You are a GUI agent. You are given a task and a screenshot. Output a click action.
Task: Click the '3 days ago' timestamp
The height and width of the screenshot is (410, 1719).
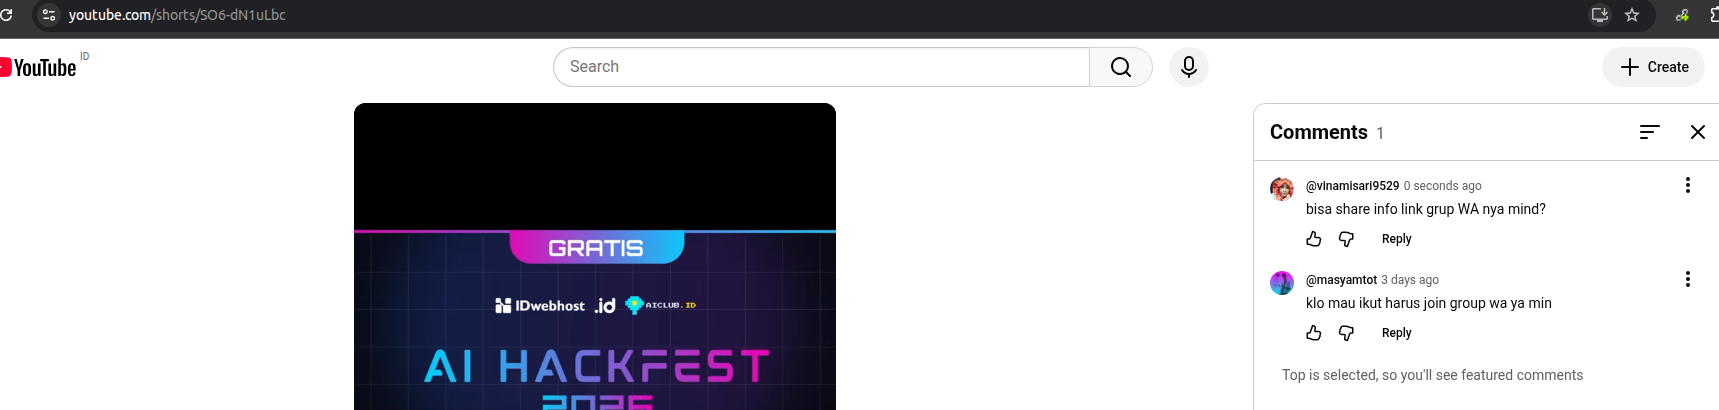tap(1410, 280)
